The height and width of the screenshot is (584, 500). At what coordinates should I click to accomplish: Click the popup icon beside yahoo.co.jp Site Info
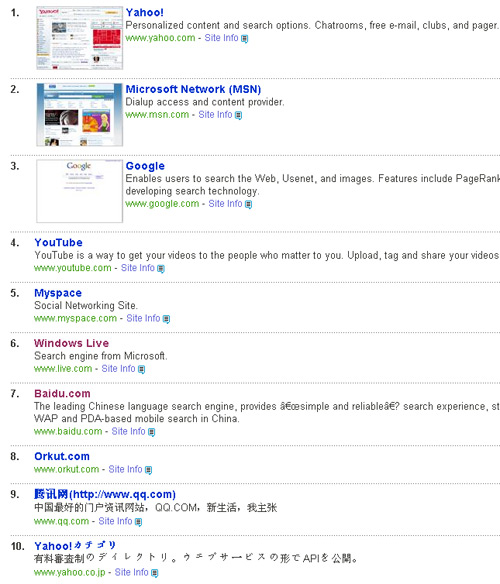[x=155, y=572]
